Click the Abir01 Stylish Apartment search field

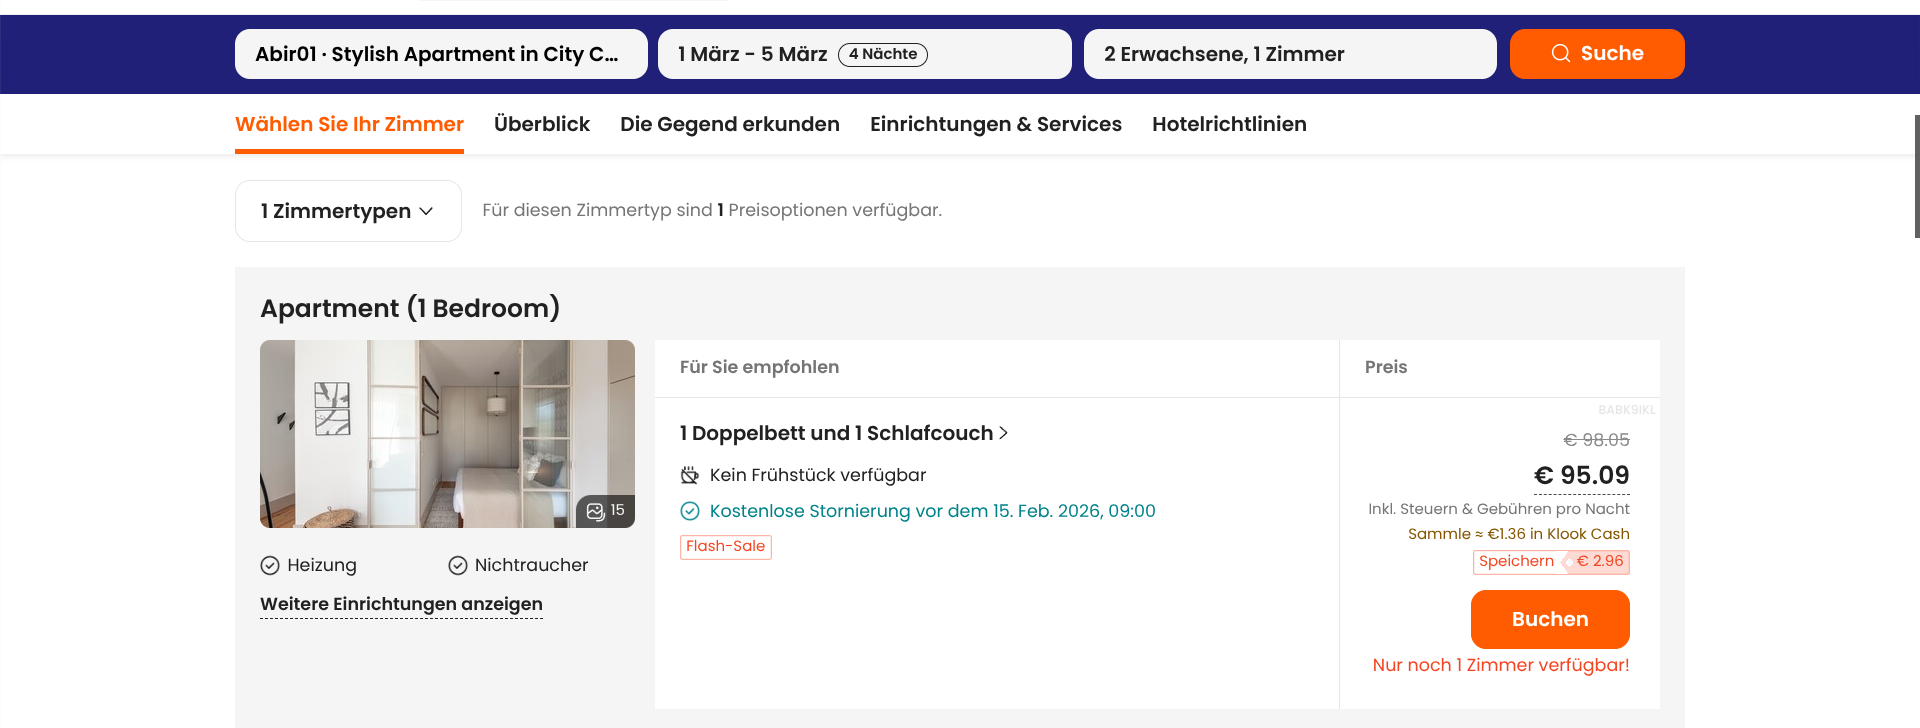click(x=440, y=54)
